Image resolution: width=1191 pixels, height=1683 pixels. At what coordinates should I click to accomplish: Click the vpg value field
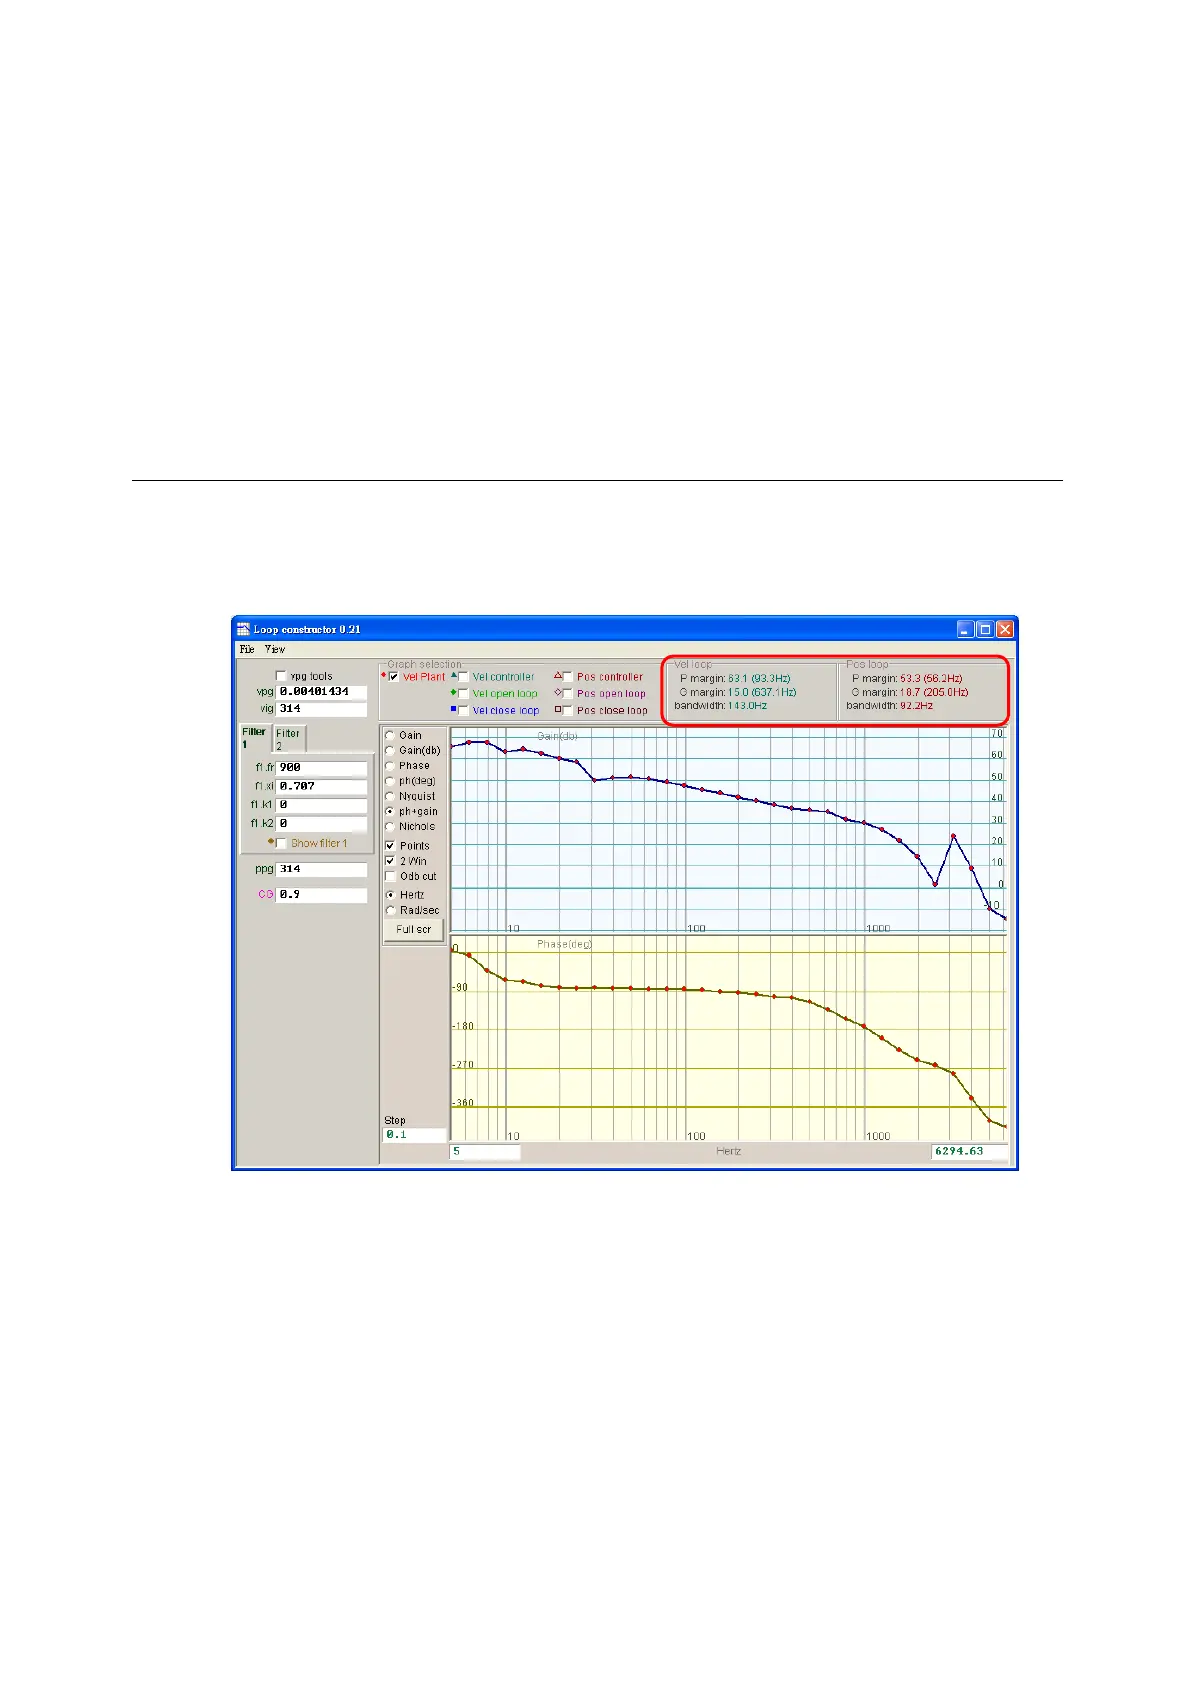pos(321,692)
